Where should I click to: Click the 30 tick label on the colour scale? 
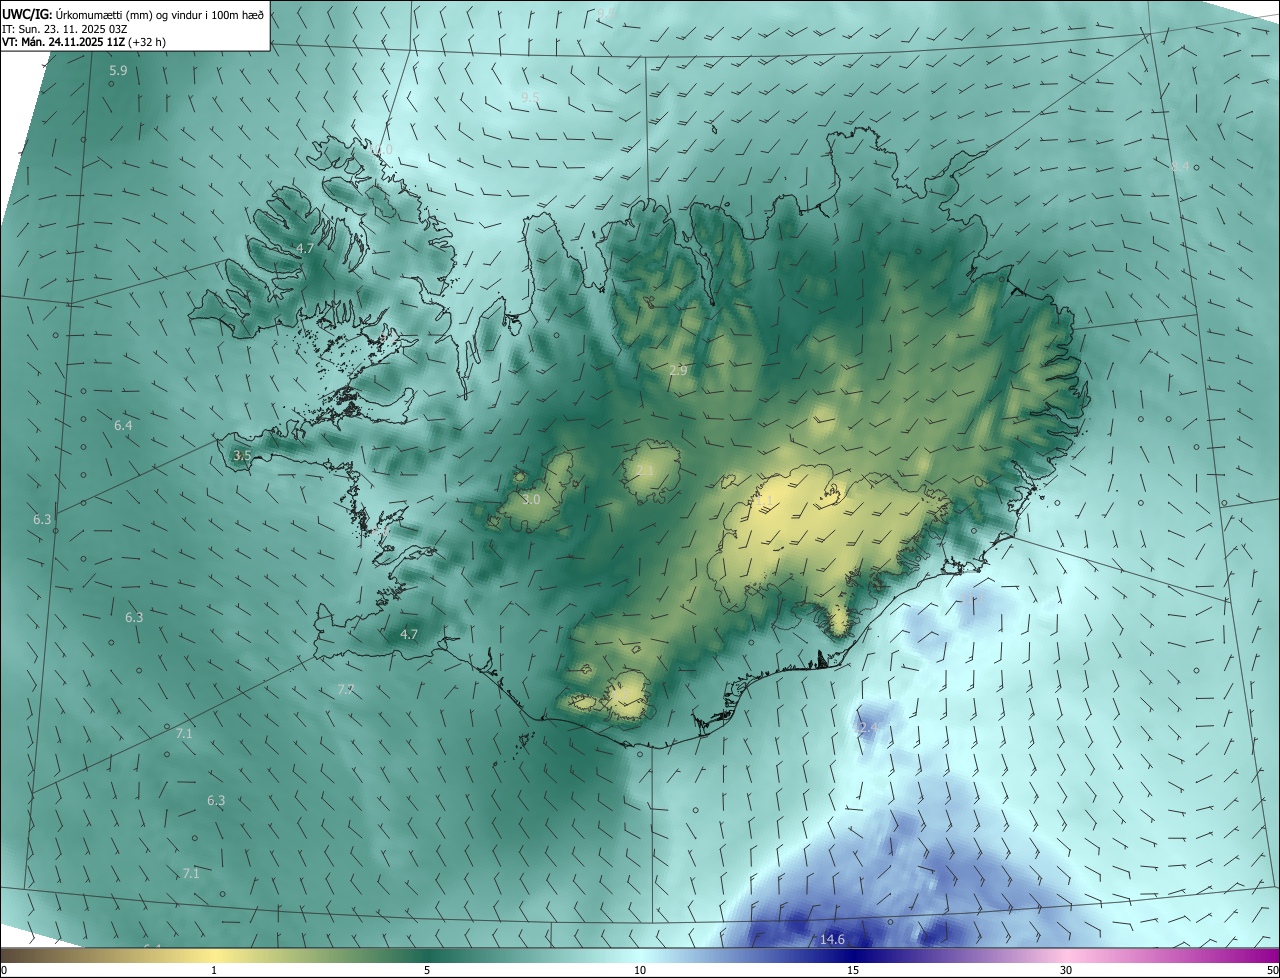[x=1066, y=970]
